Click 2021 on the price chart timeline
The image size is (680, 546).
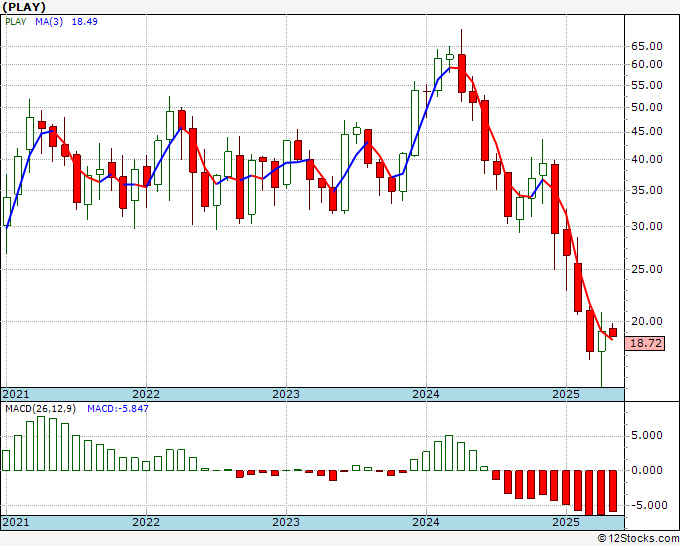click(16, 394)
